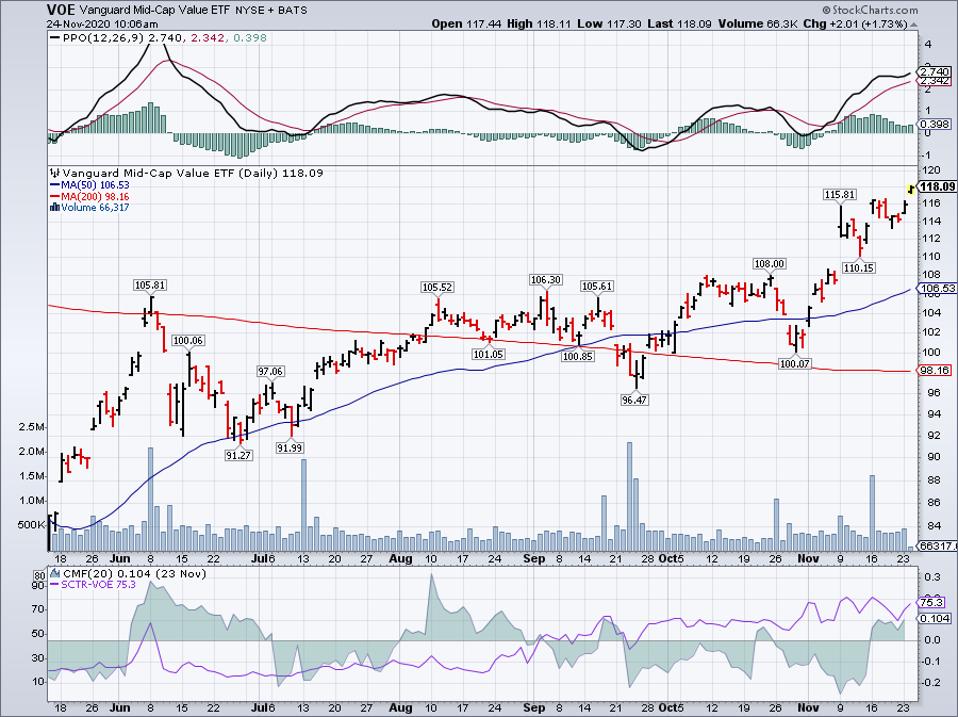The width and height of the screenshot is (958, 717).
Task: Click the Open 117.44 value
Action: [x=465, y=24]
